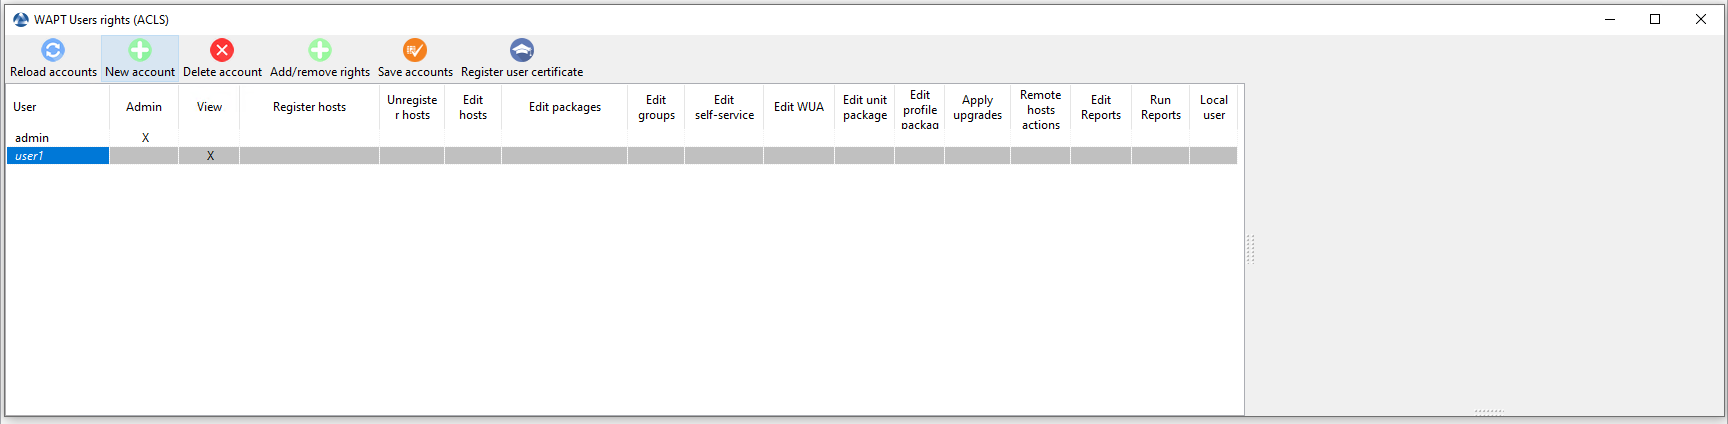1728x424 pixels.
Task: Maximize the WAPT Users rights window
Action: [1655, 19]
